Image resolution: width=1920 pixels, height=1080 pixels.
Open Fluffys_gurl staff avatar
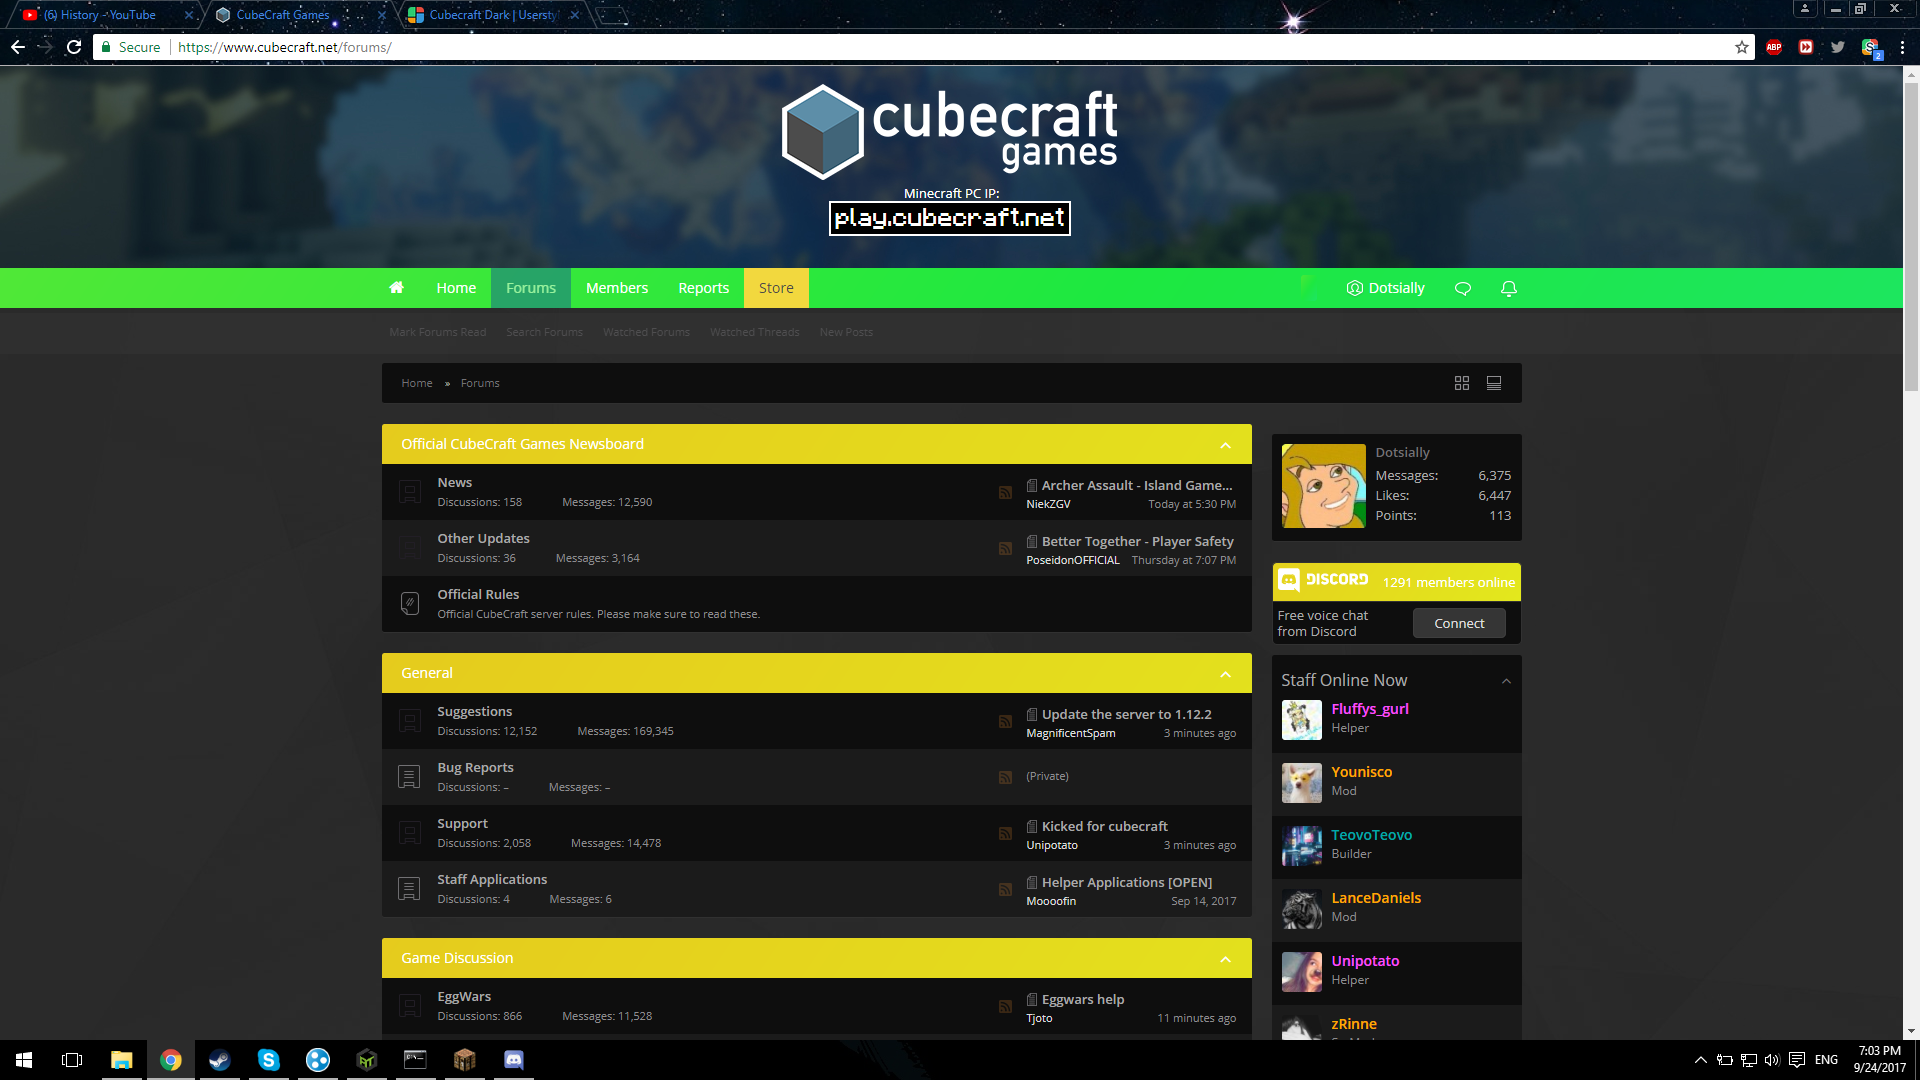1301,720
